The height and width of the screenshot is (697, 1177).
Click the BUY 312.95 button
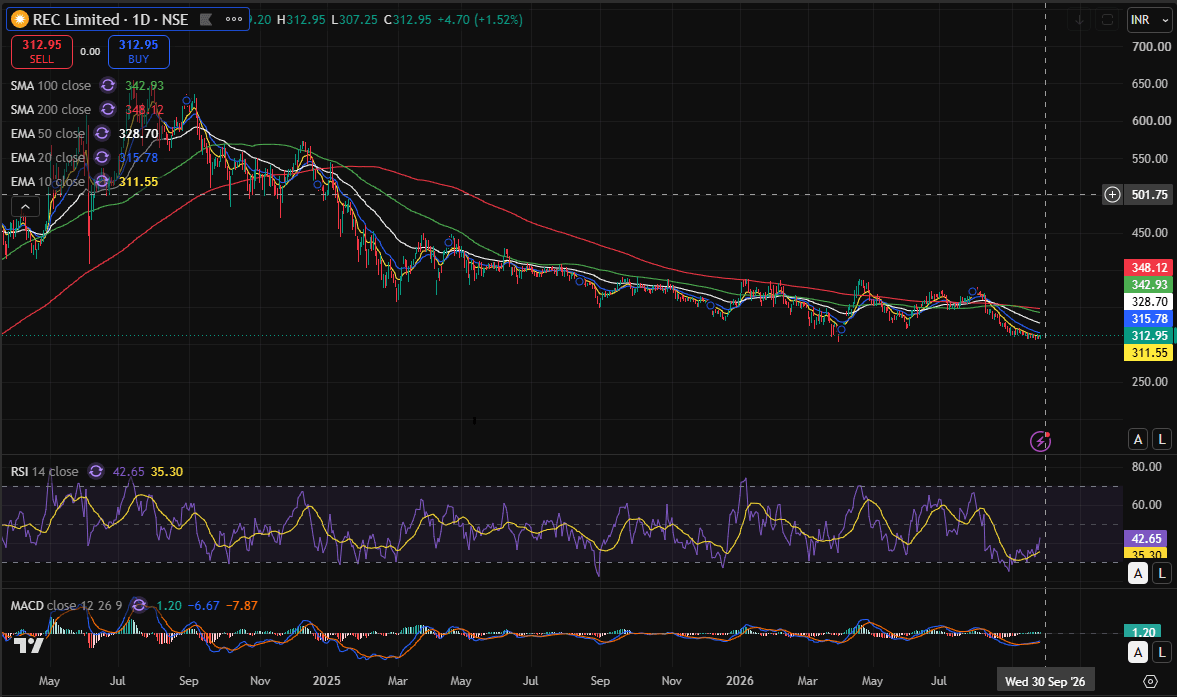click(138, 52)
